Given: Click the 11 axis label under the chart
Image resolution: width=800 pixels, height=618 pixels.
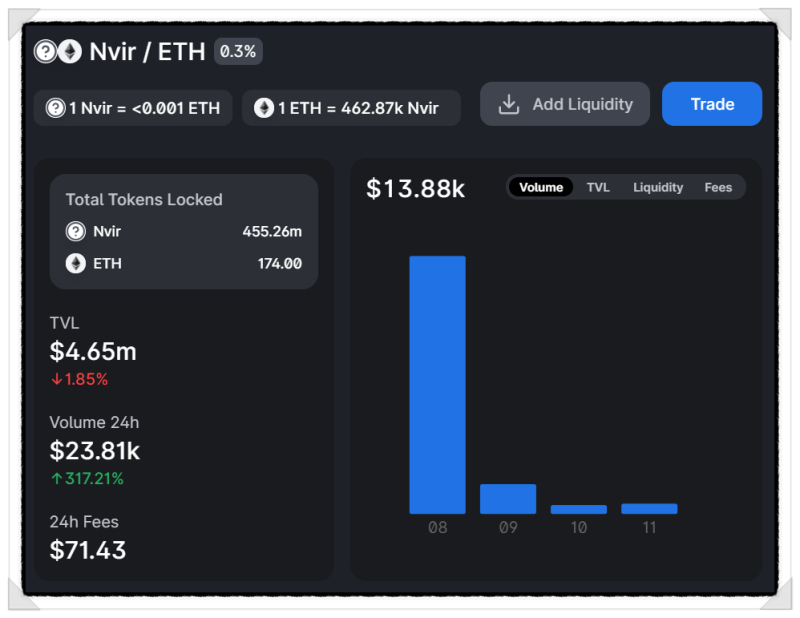Looking at the screenshot, I should (x=649, y=527).
